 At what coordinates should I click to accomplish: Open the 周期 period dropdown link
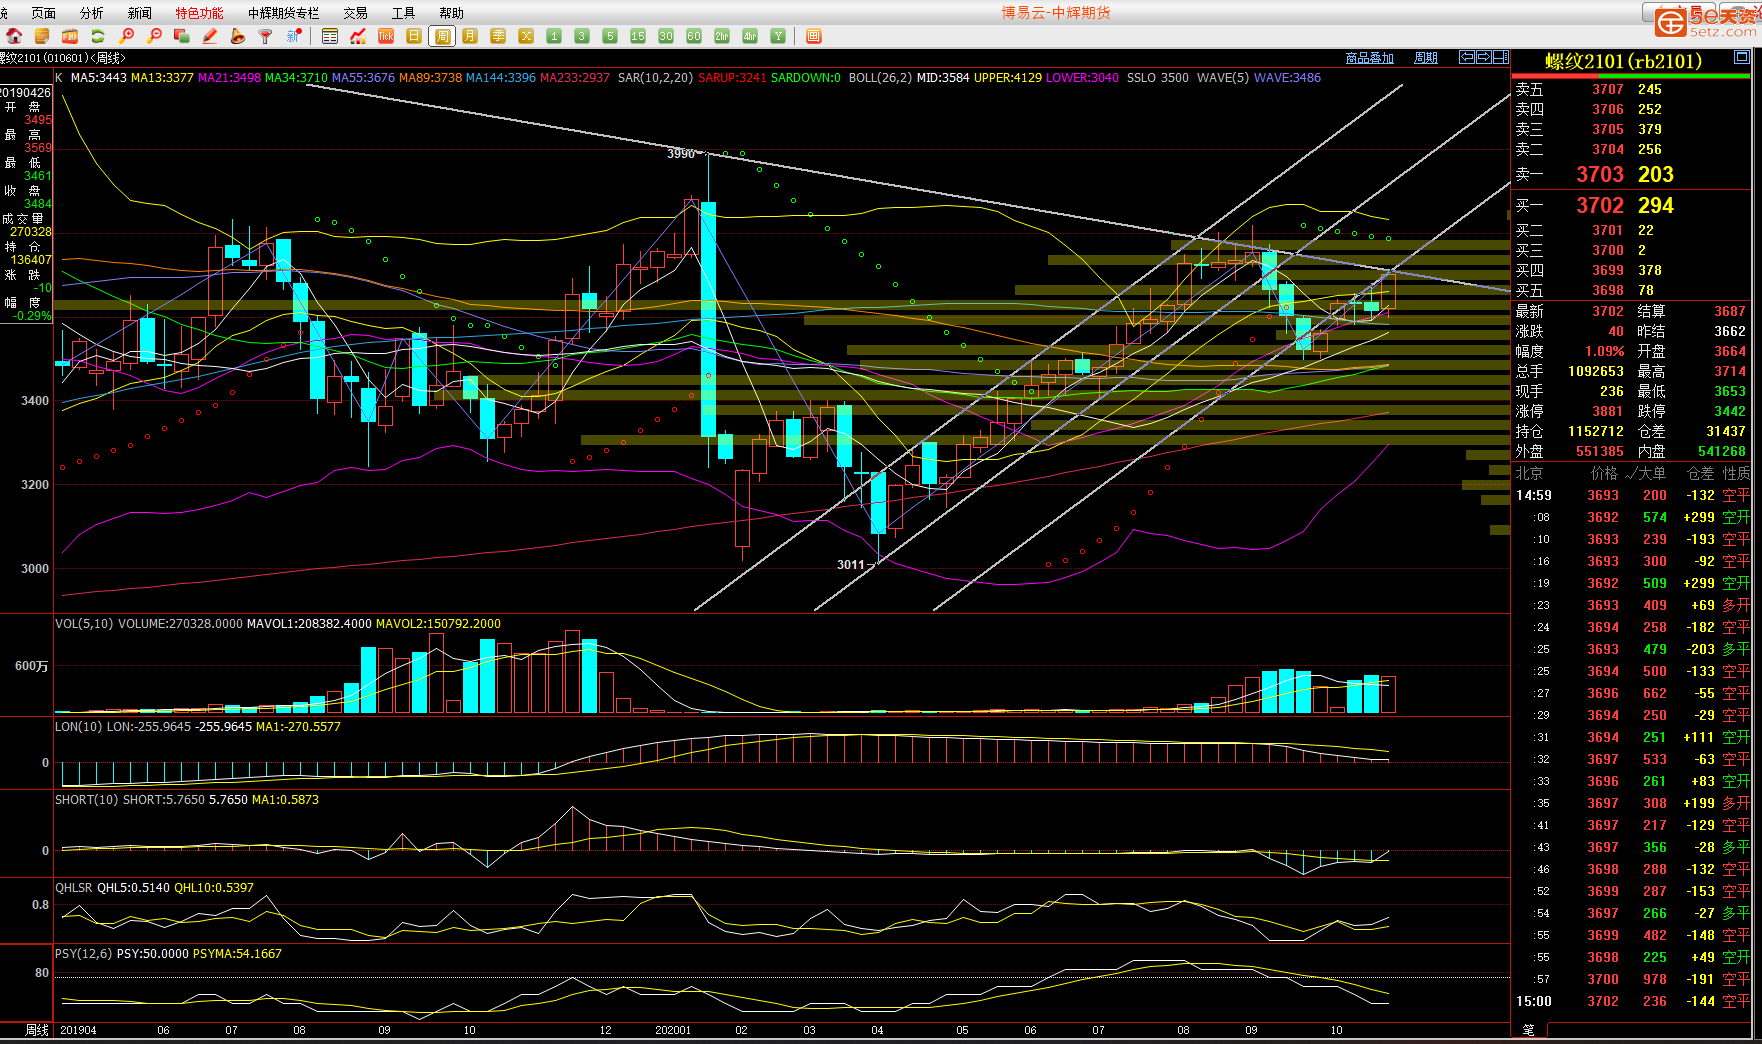pos(1425,58)
